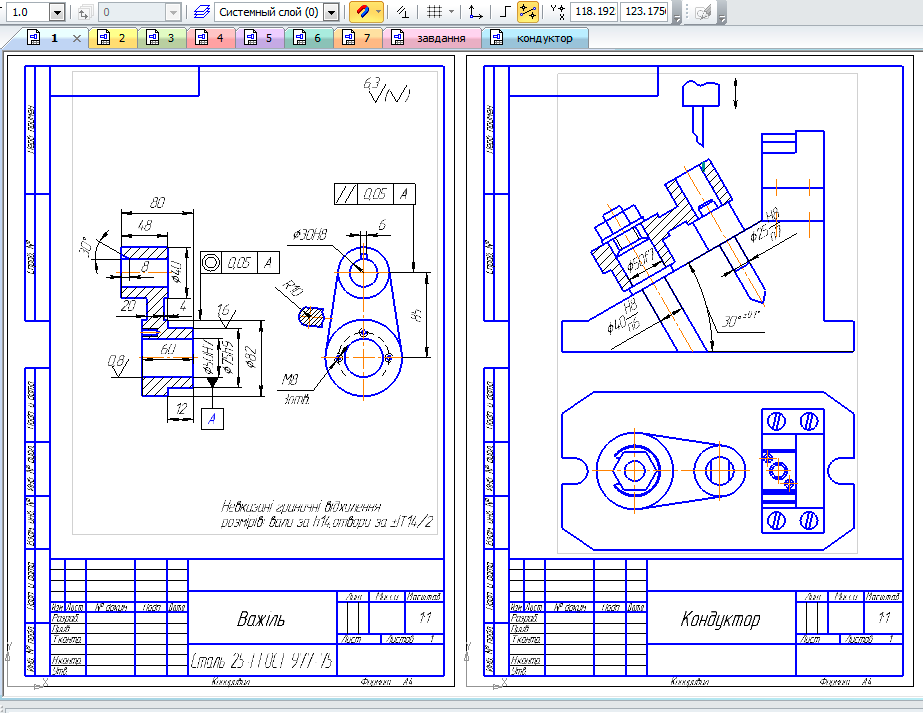The image size is (923, 713).
Task: Select the 6,3 surface roughness symbol
Action: pos(387,89)
